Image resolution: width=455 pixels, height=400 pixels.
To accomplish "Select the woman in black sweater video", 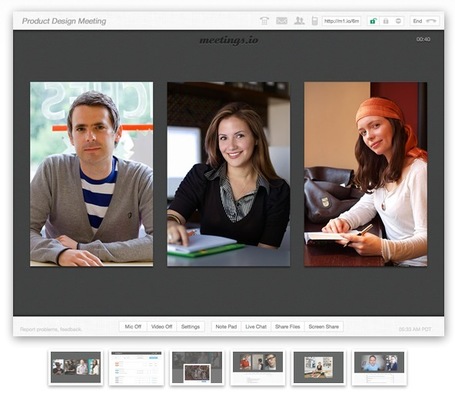I will [228, 174].
